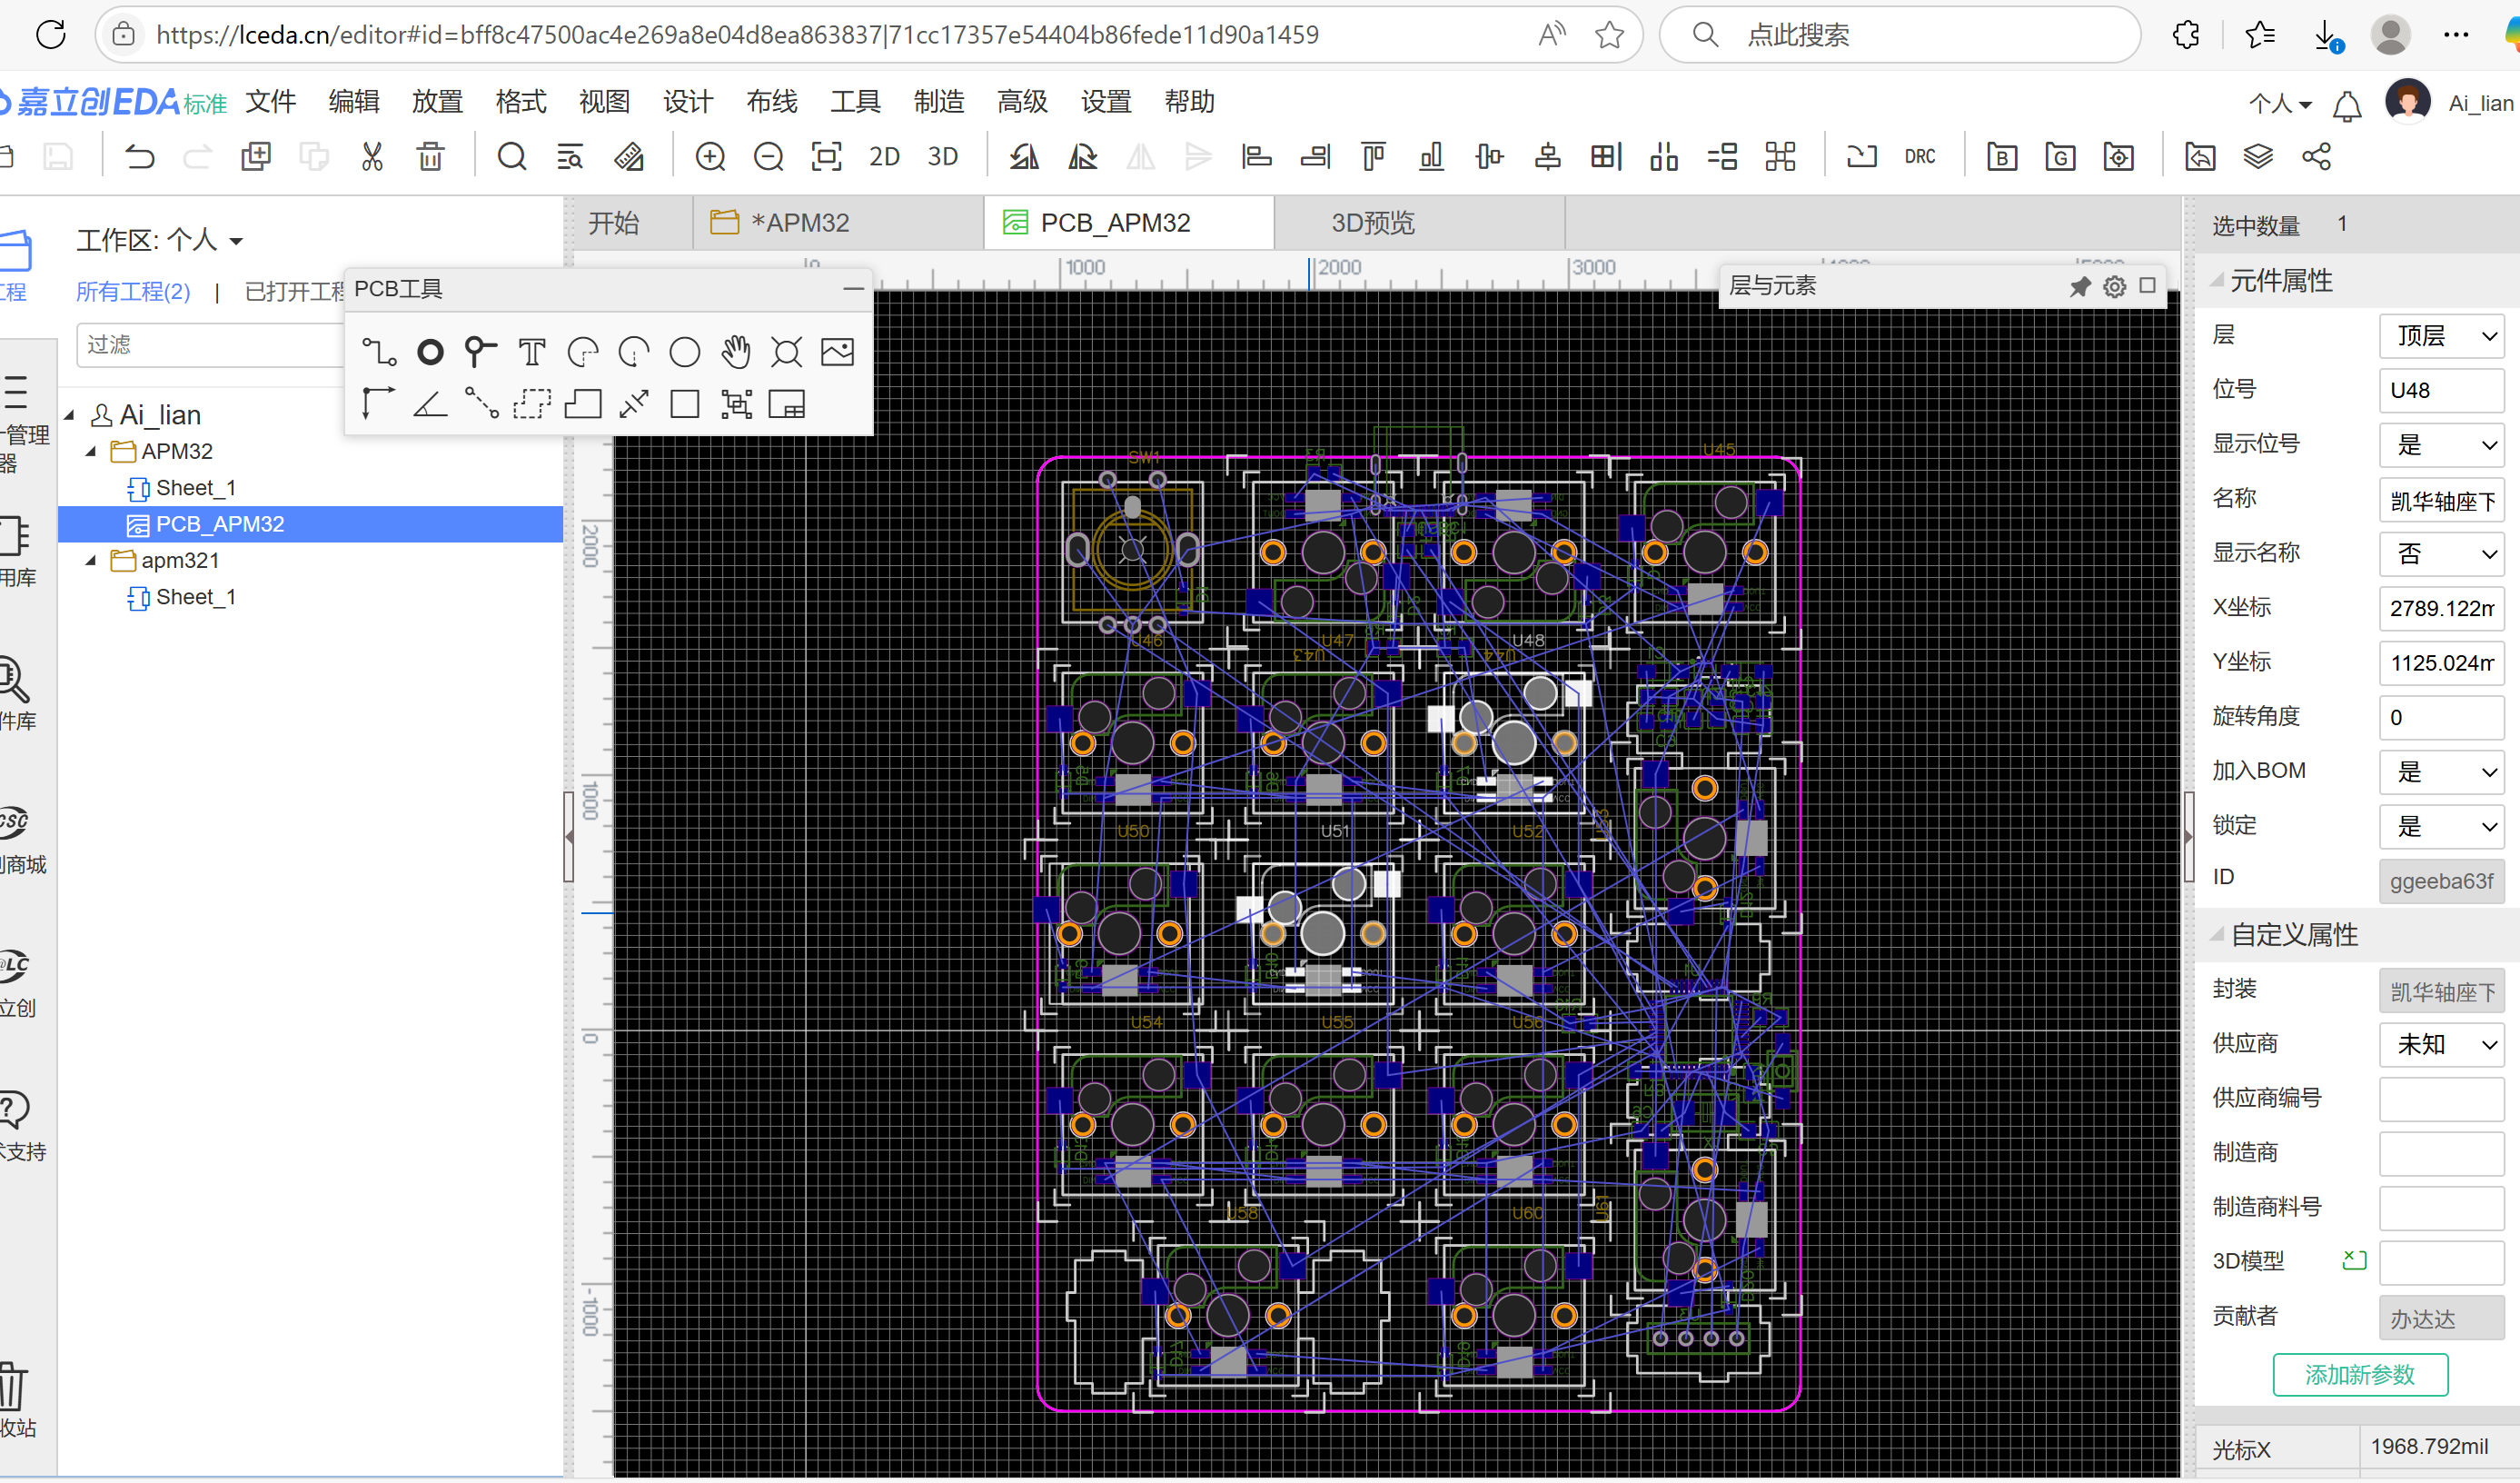The height and width of the screenshot is (1483, 2520).
Task: Open the 制造 menu
Action: pyautogui.click(x=938, y=102)
